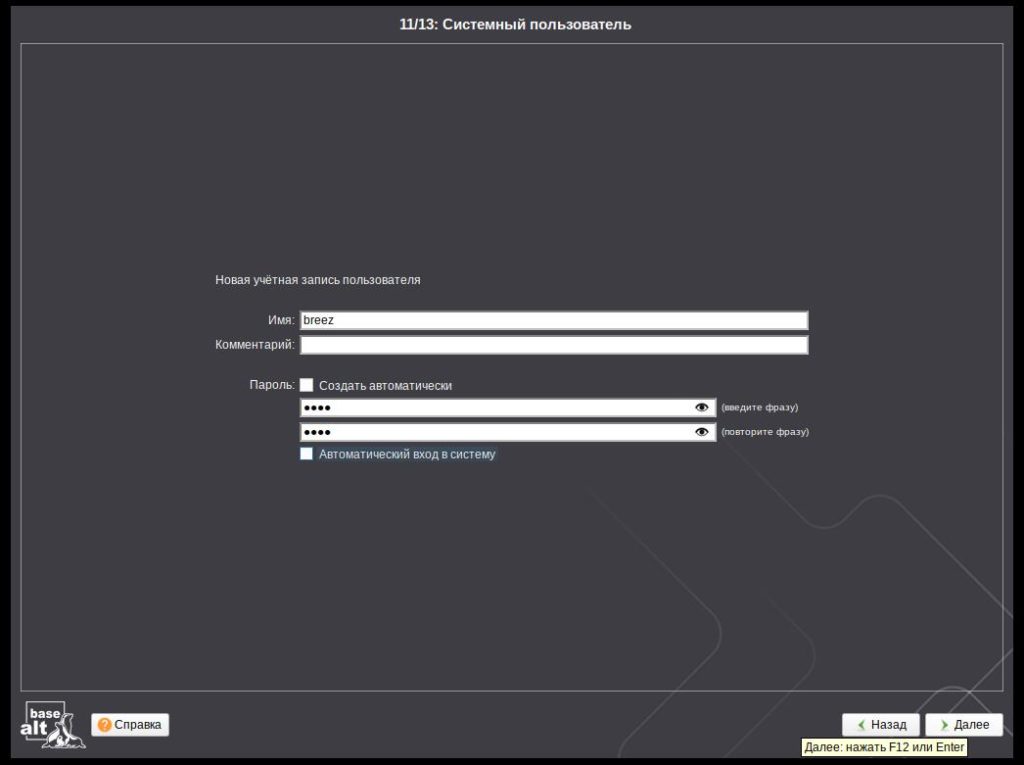This screenshot has height=765, width=1024.
Task: Click the question-mark icon on the Справка button
Action: coord(104,725)
